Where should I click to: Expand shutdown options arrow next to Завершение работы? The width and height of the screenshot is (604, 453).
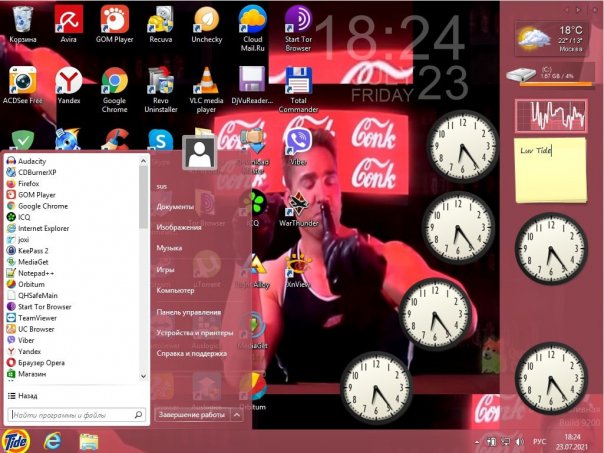[x=237, y=414]
